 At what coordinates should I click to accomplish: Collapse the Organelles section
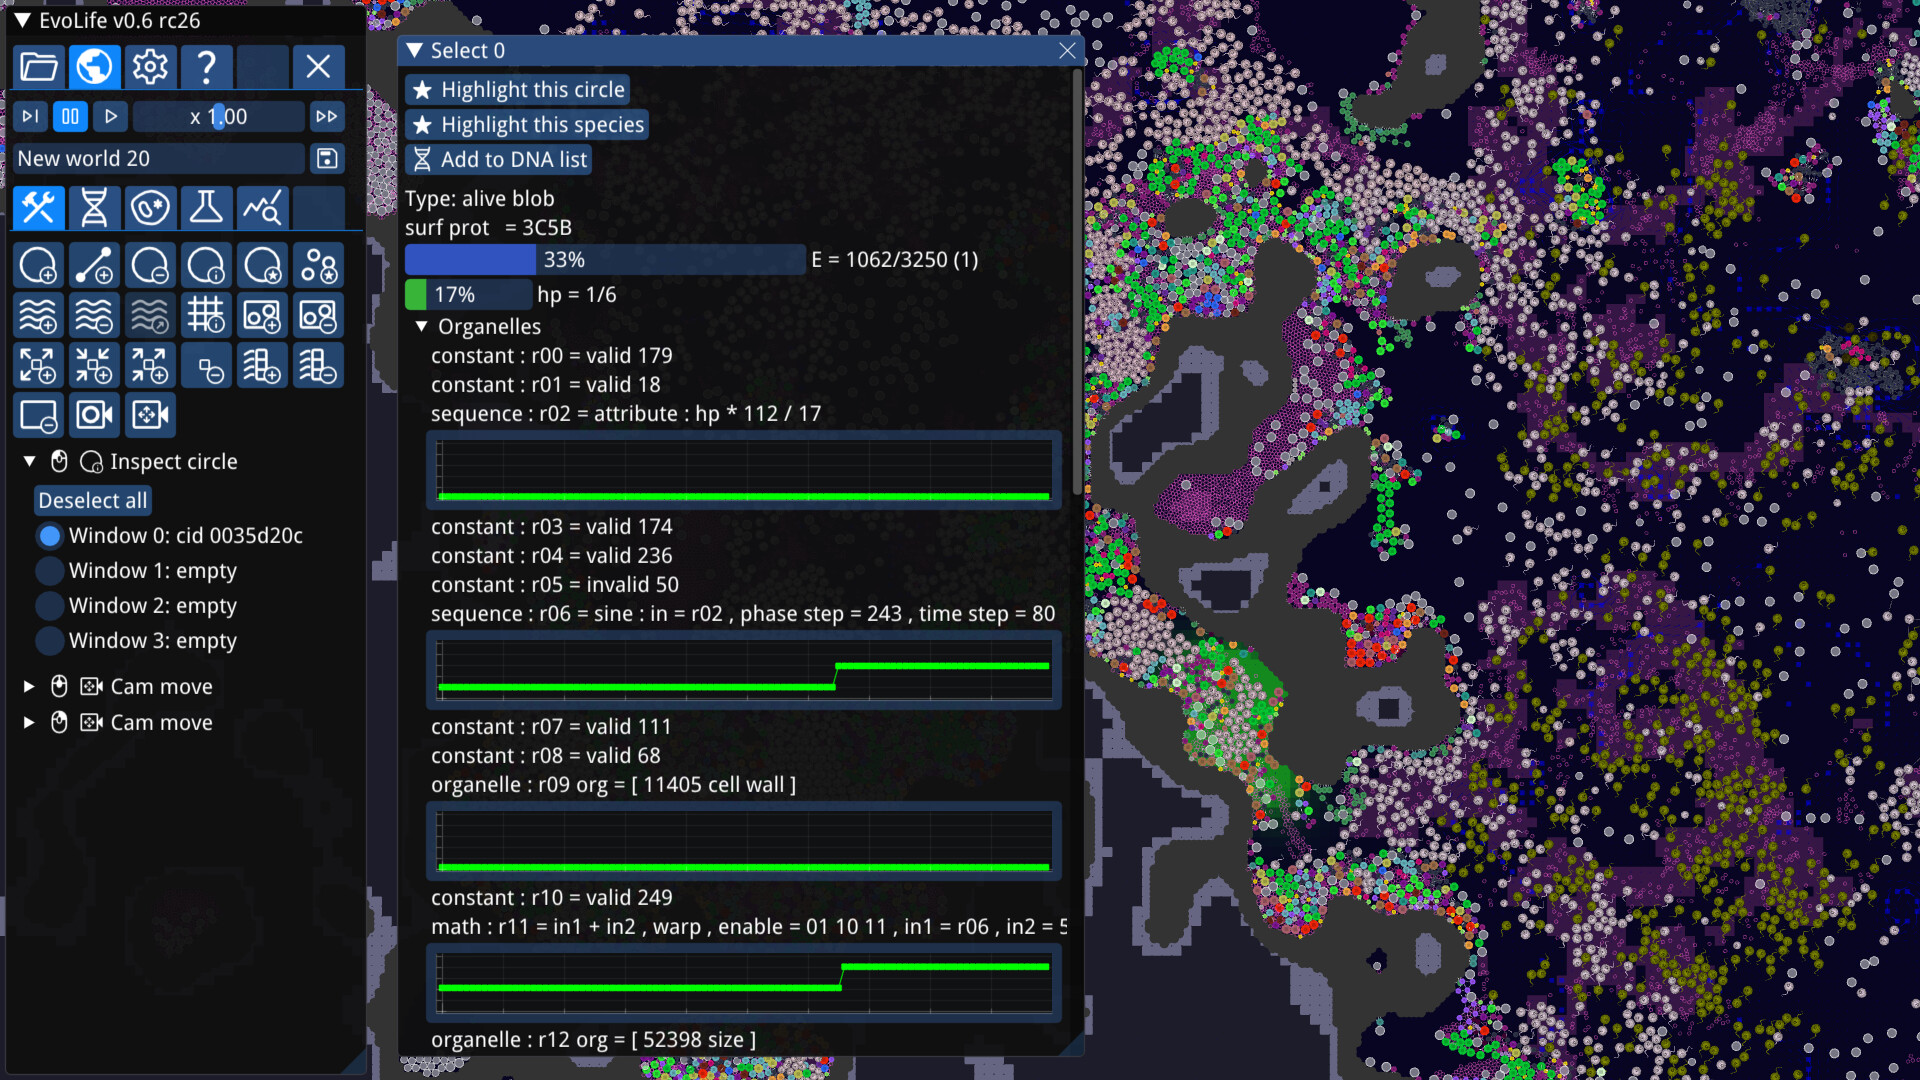click(x=420, y=326)
